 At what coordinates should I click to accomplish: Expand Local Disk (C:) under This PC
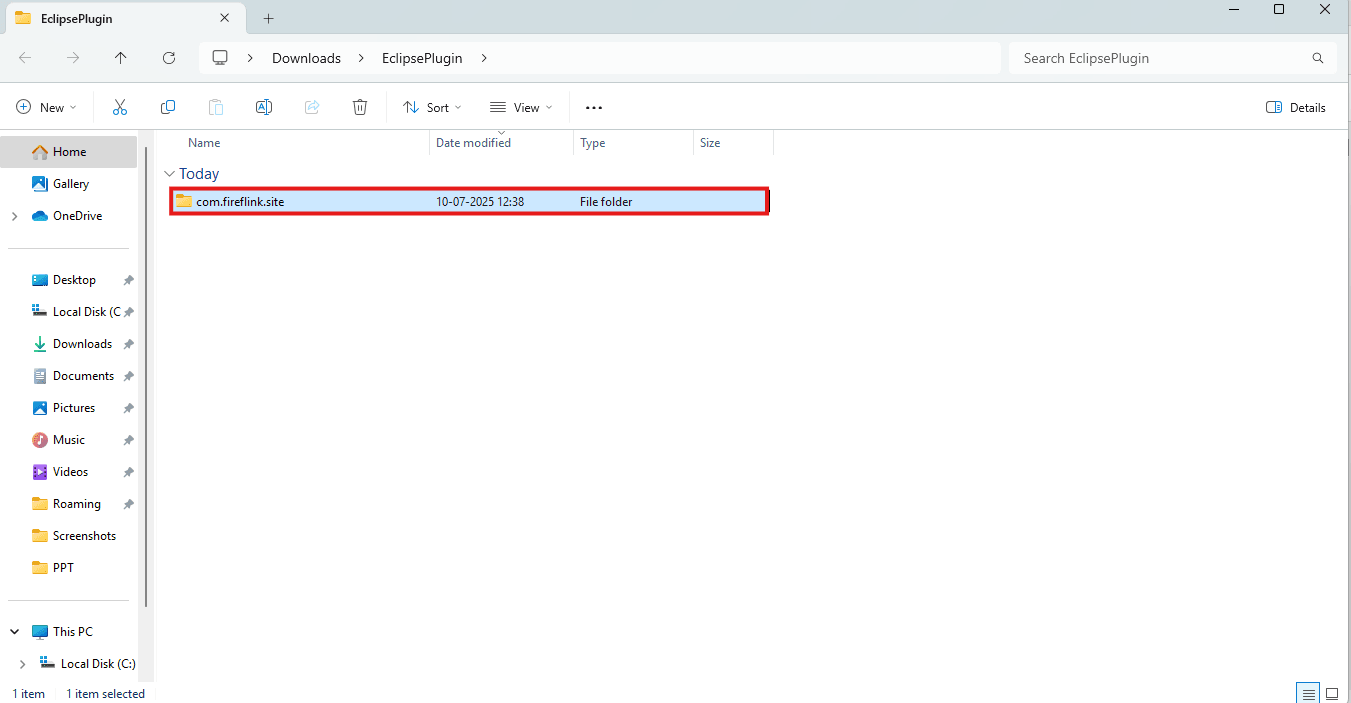click(22, 664)
